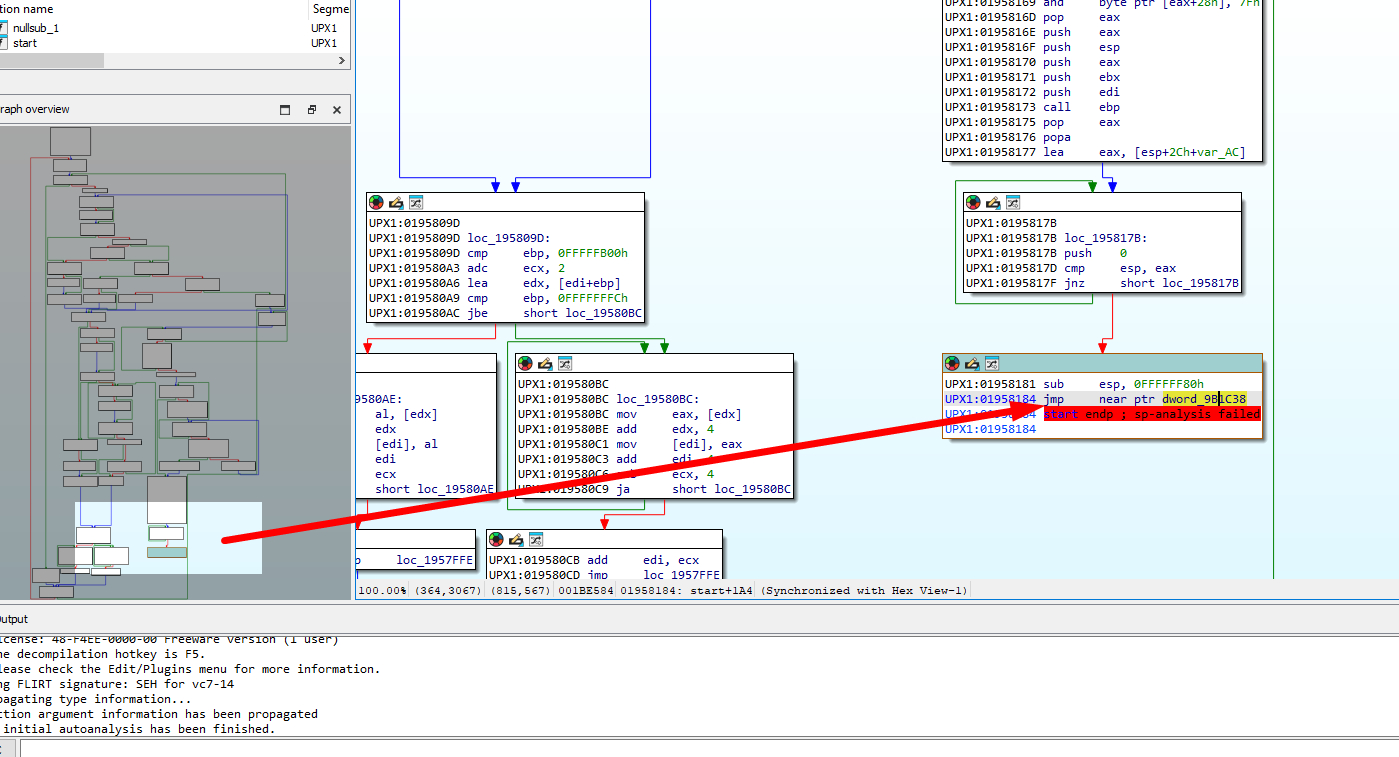
Task: Click group icon on the jmp dword_9B1C38 block
Action: coord(992,363)
